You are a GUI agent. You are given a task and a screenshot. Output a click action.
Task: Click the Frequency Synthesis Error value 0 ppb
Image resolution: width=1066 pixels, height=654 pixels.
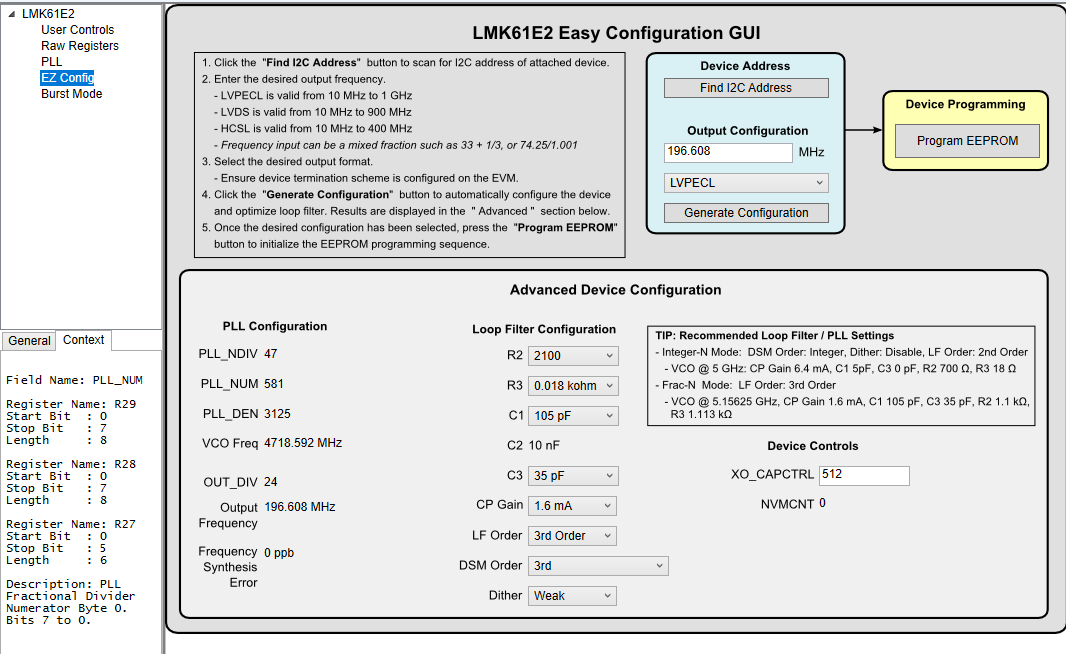(x=279, y=553)
